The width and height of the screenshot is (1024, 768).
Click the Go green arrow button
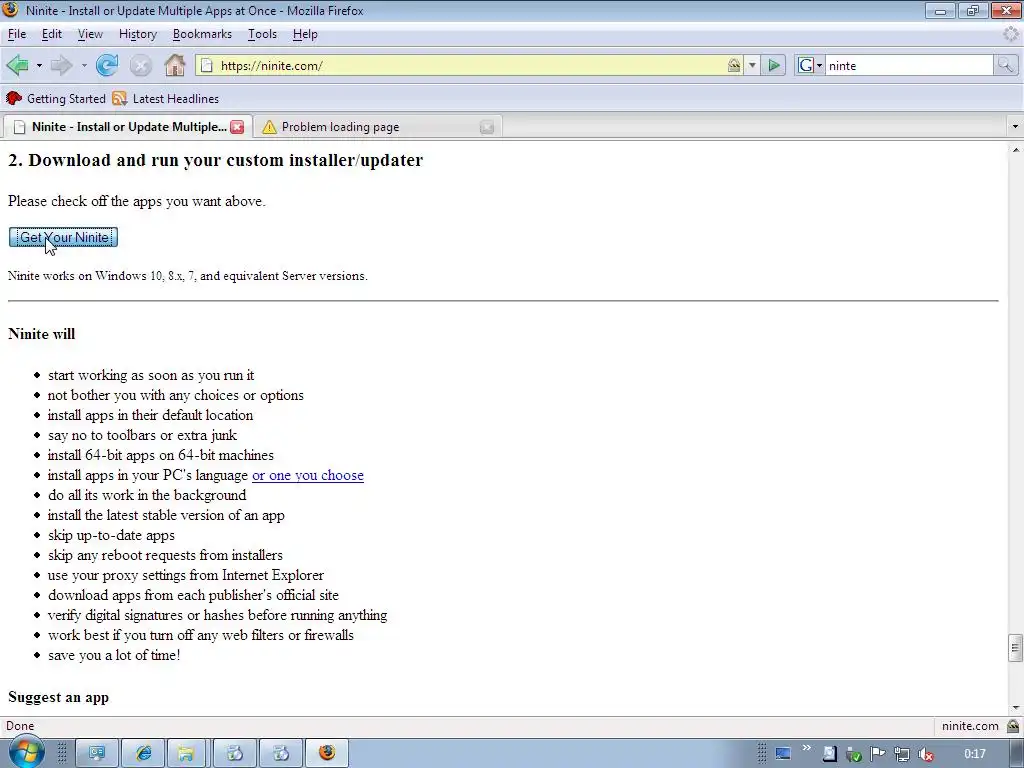(x=774, y=65)
